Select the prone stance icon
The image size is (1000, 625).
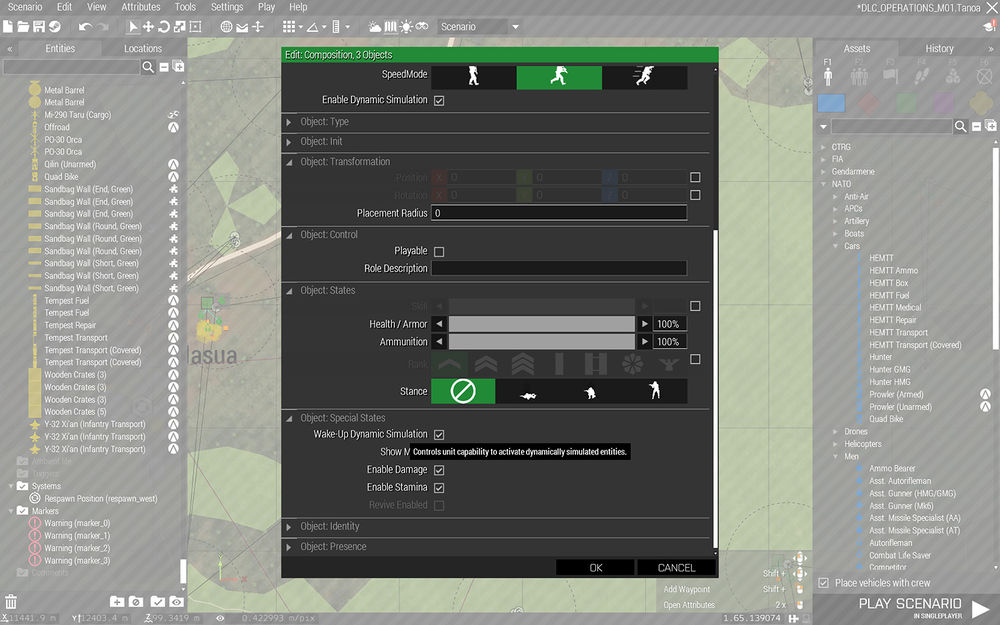click(x=528, y=392)
